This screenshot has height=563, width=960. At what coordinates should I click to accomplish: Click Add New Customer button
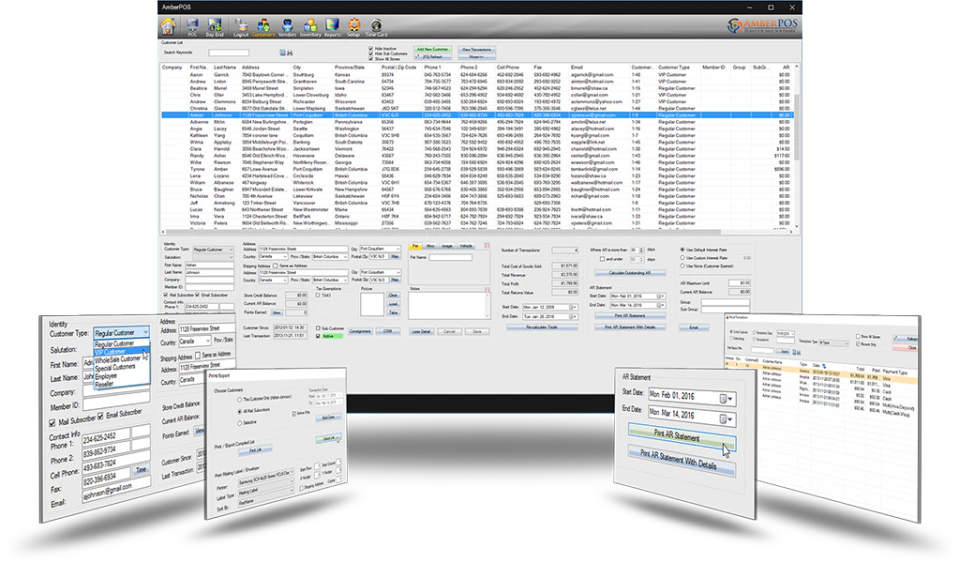point(433,49)
